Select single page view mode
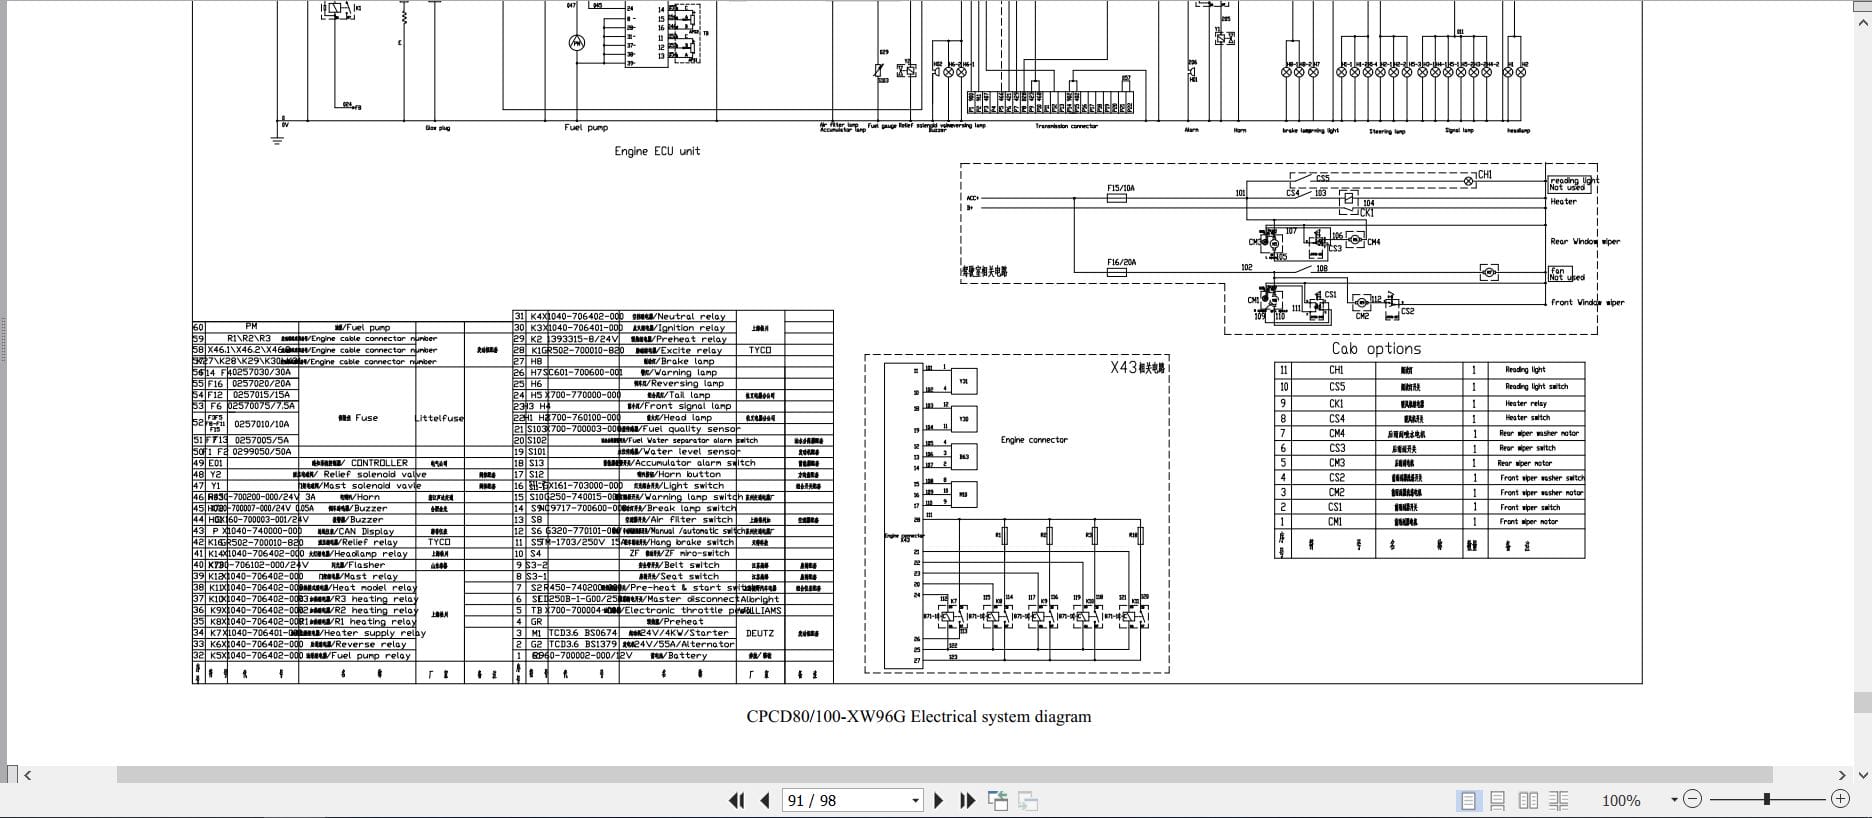Image resolution: width=1872 pixels, height=818 pixels. (x=1468, y=800)
